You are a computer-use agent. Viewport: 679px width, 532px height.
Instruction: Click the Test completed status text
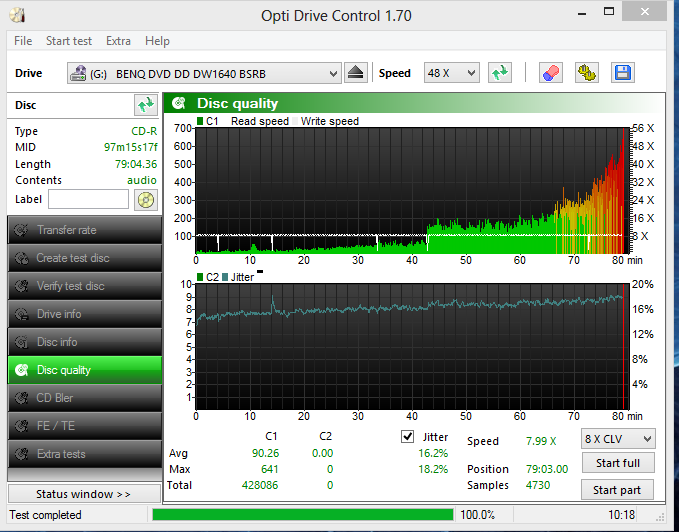click(45, 515)
